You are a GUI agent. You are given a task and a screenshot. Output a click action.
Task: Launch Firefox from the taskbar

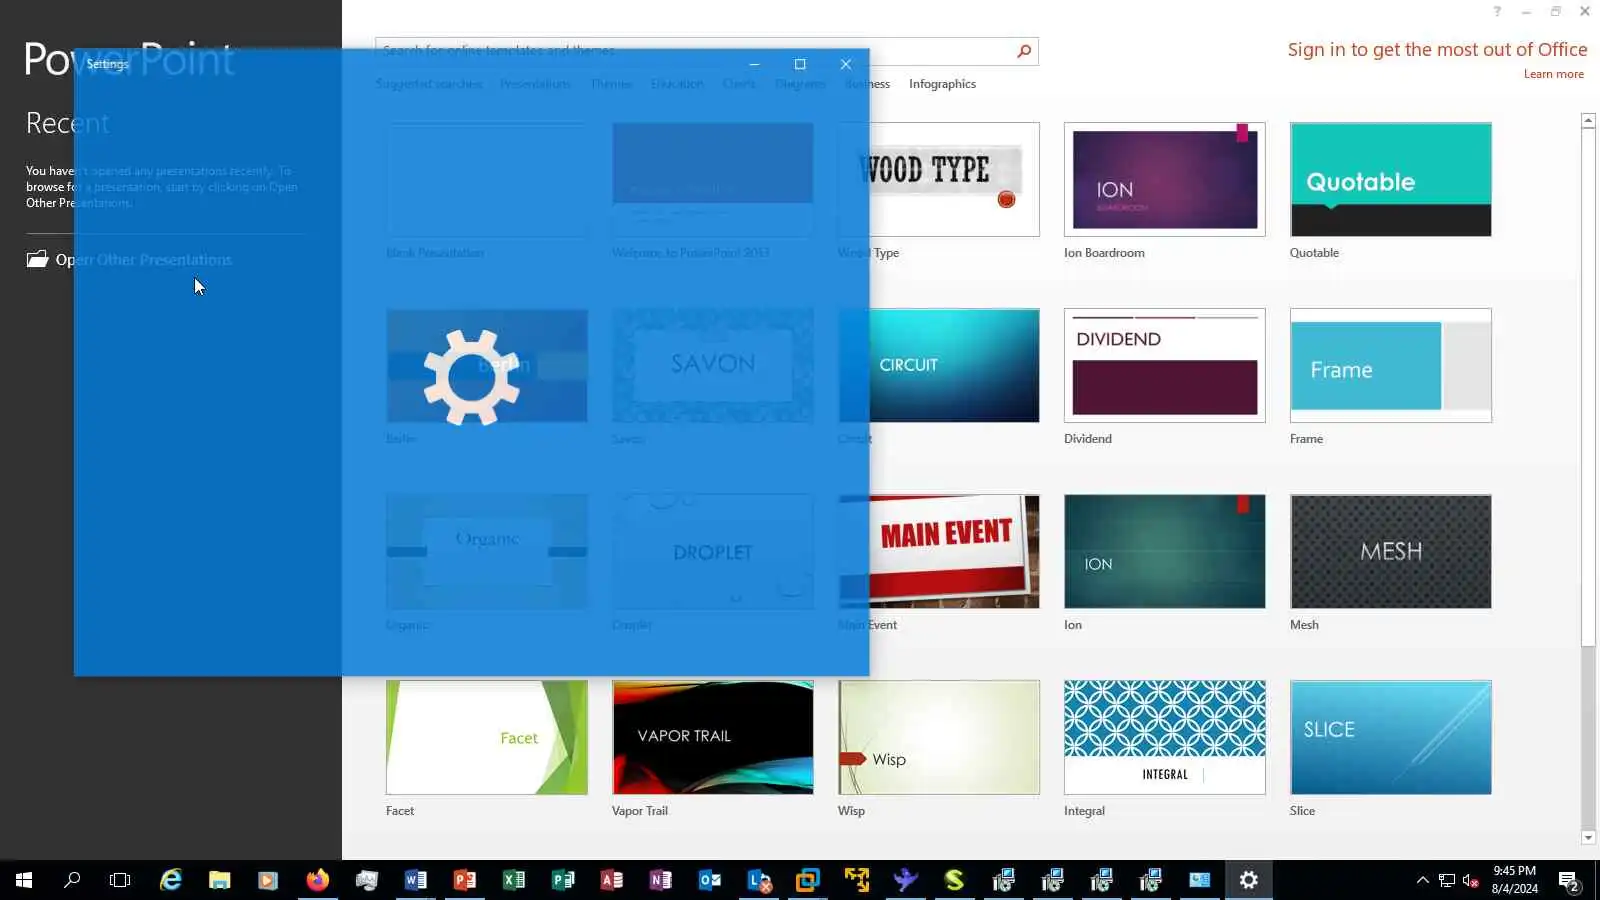[318, 880]
